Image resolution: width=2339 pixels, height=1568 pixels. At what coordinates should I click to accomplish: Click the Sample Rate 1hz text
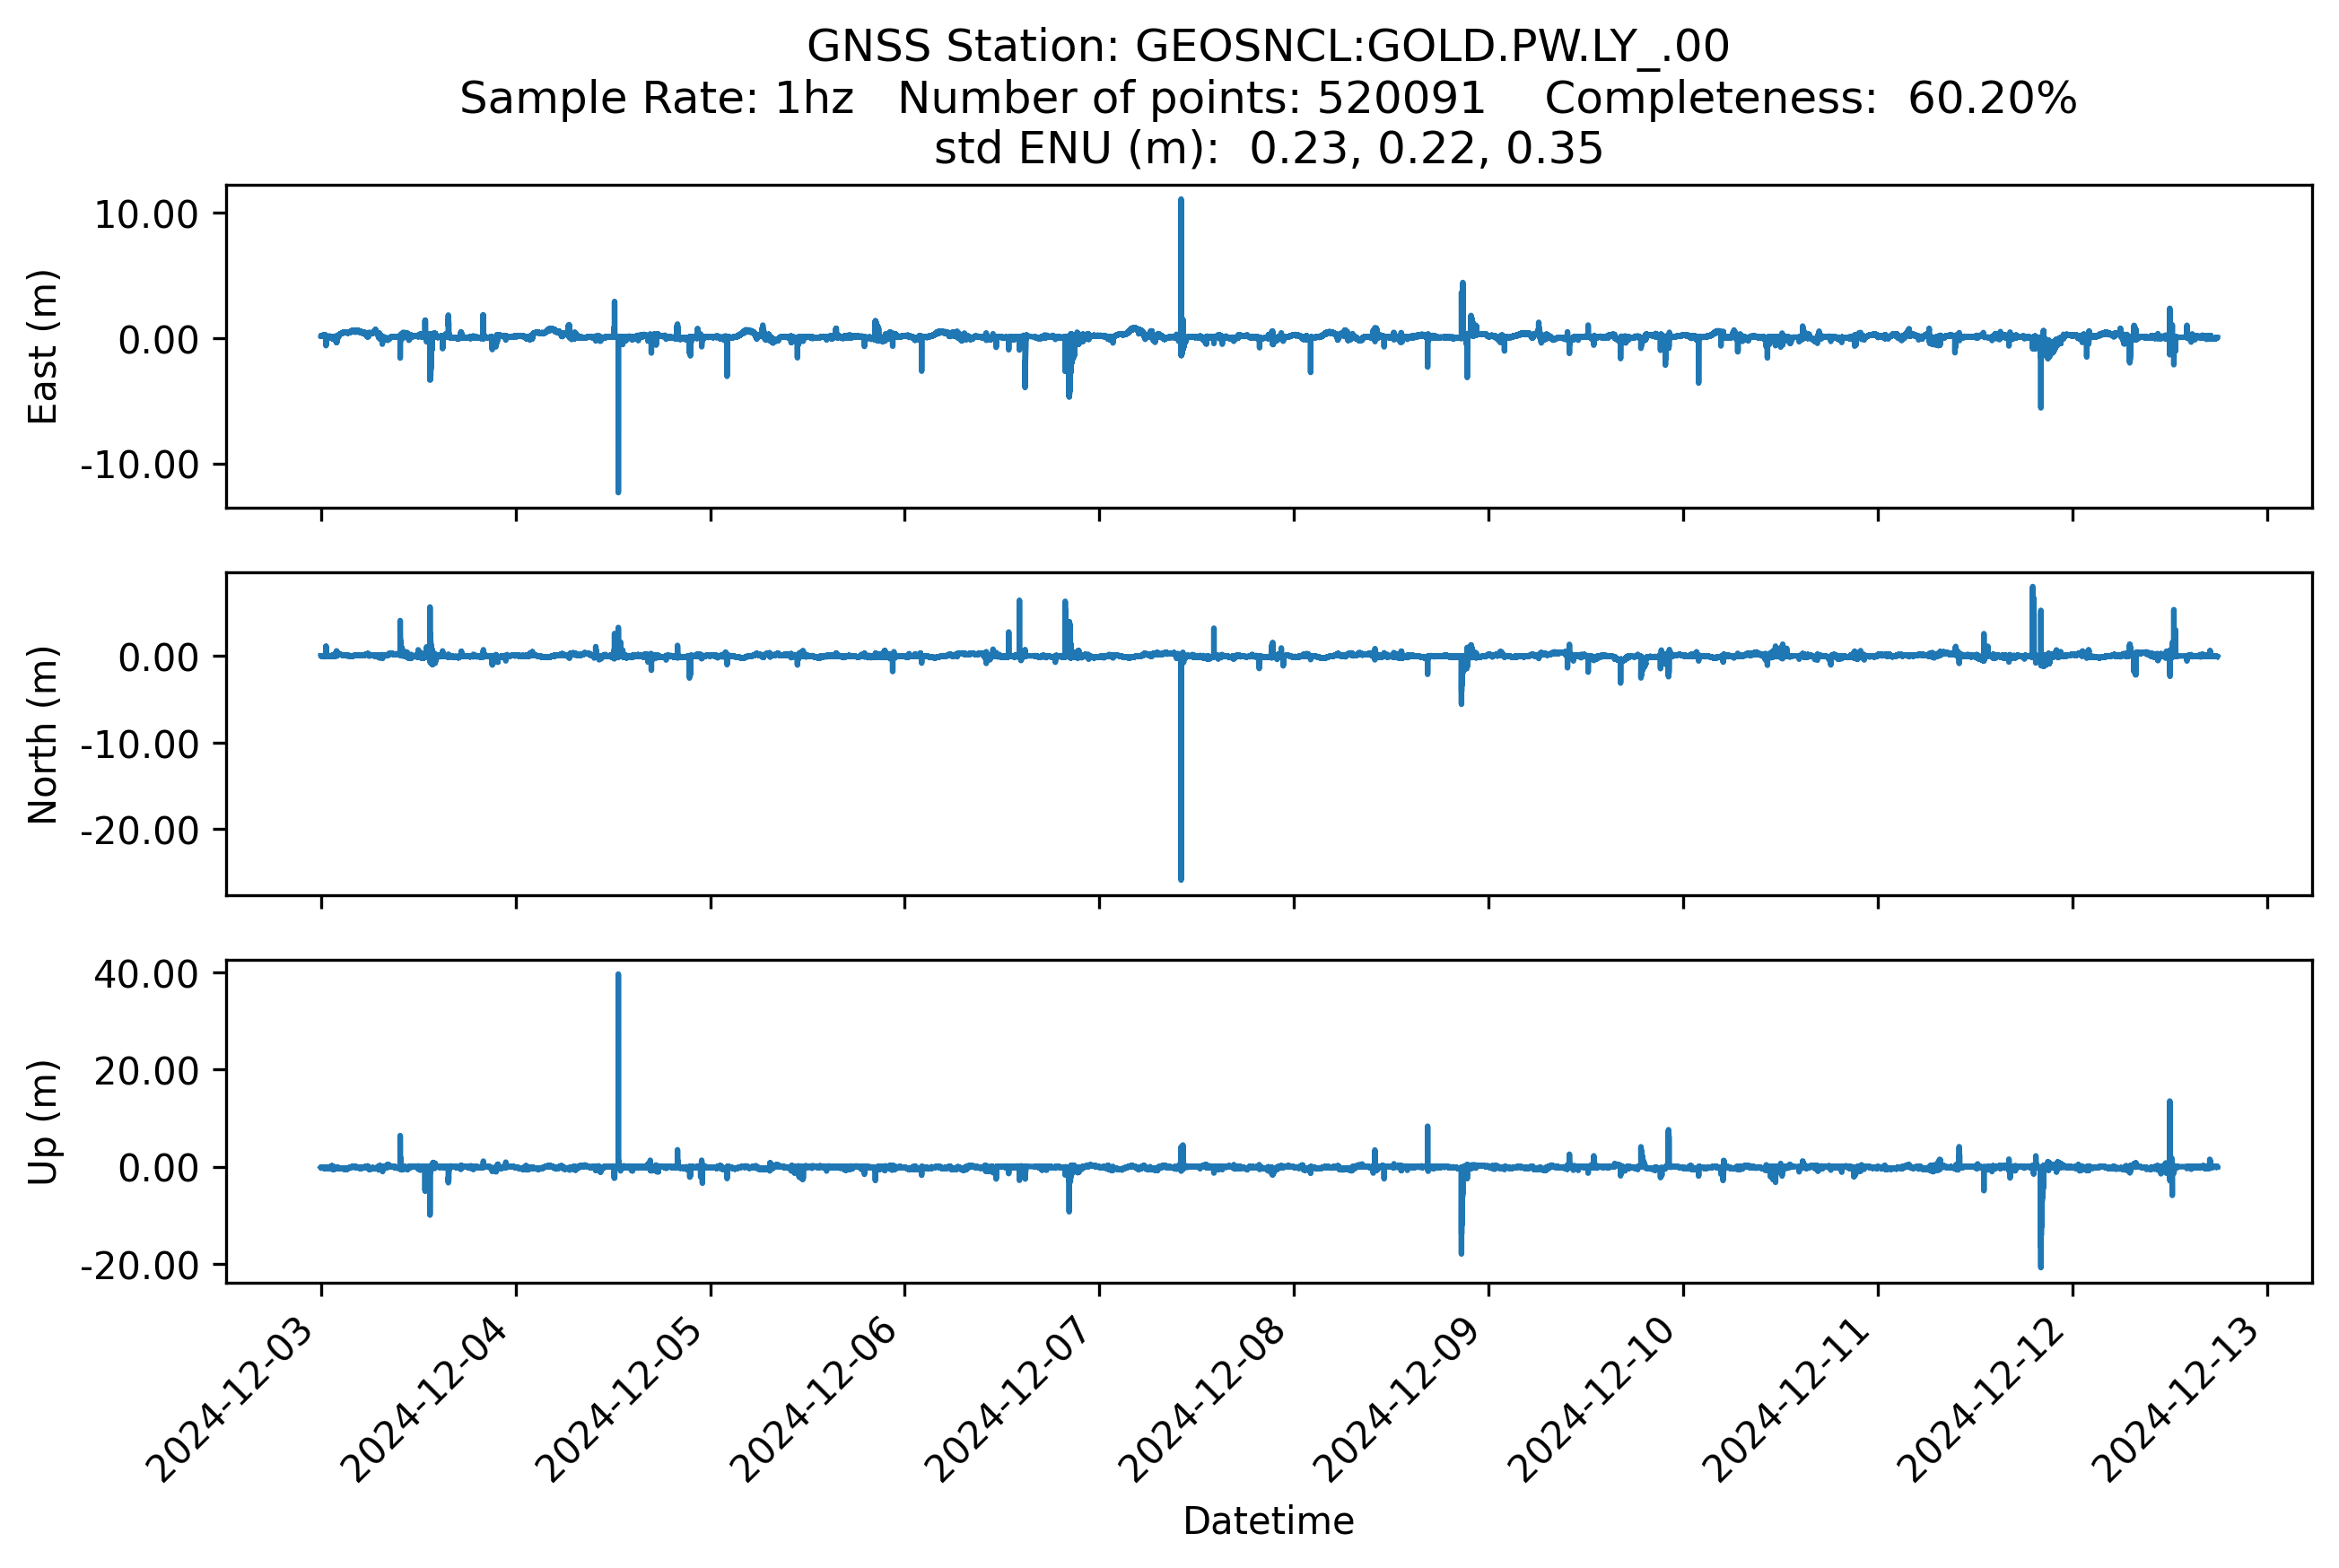(656, 98)
